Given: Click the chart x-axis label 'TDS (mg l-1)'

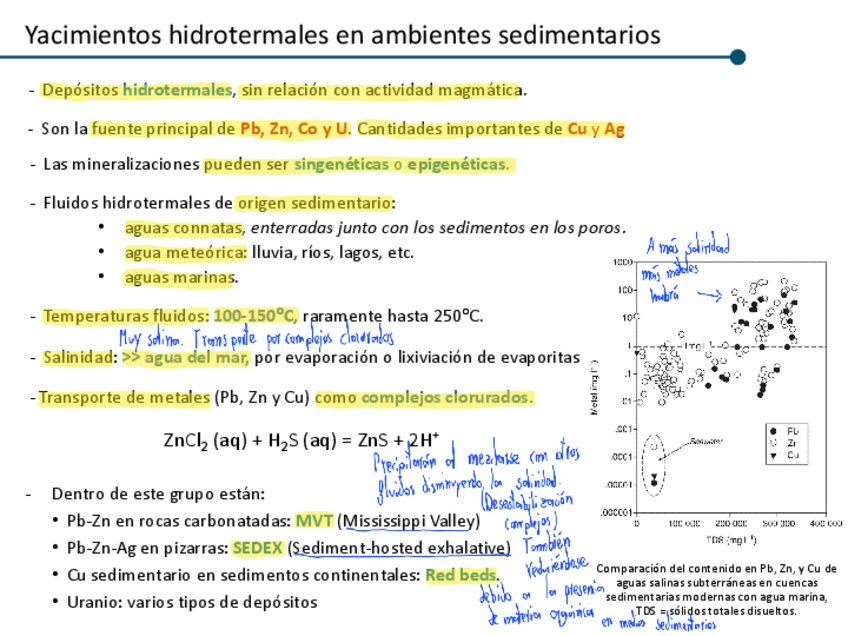Looking at the screenshot, I should pos(731,540).
